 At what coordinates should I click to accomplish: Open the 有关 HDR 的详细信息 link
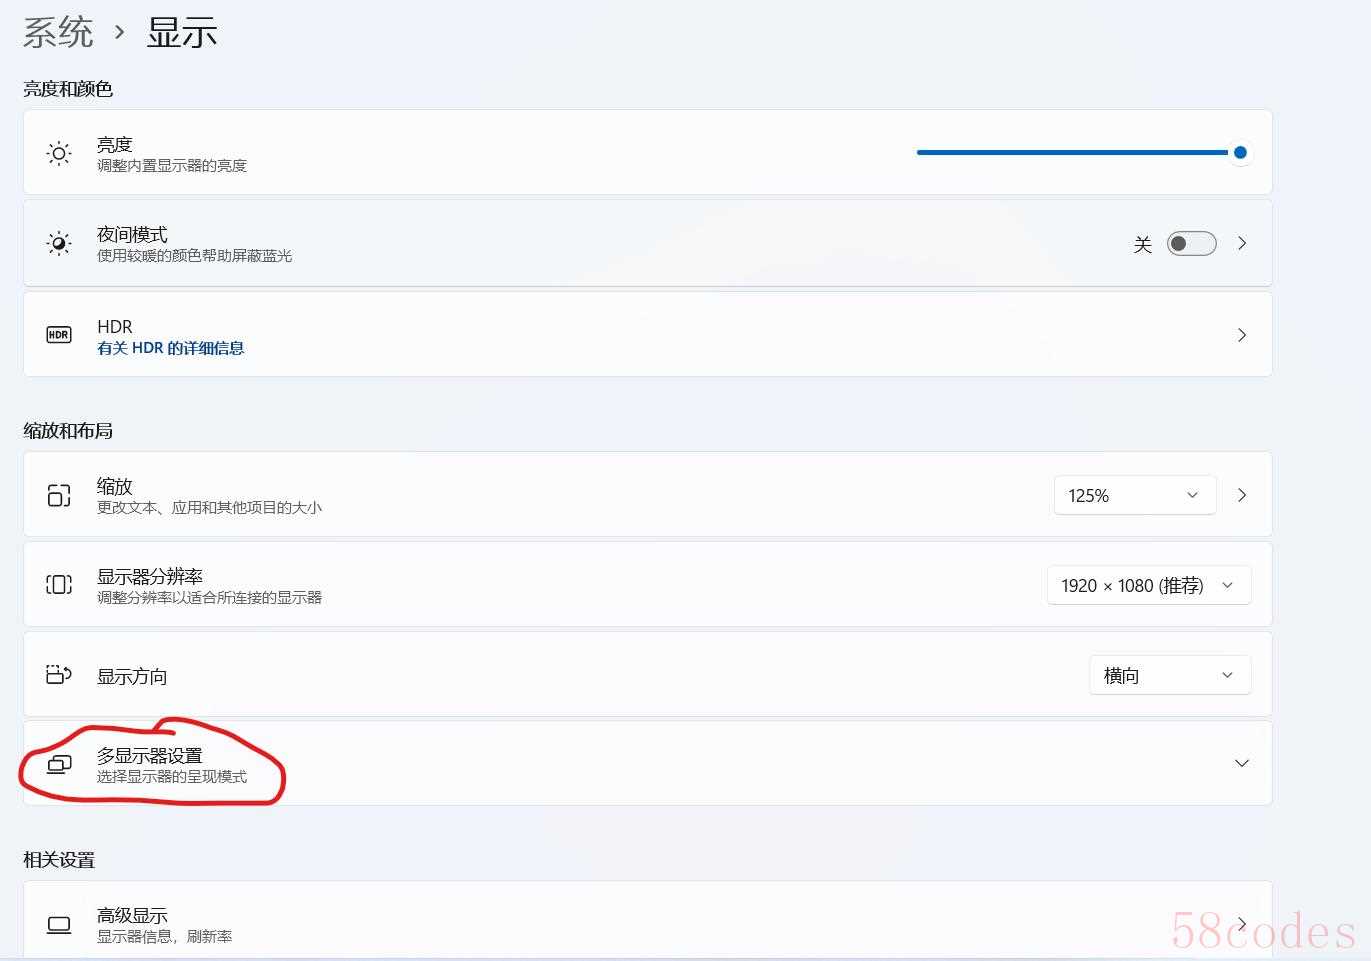pos(171,348)
